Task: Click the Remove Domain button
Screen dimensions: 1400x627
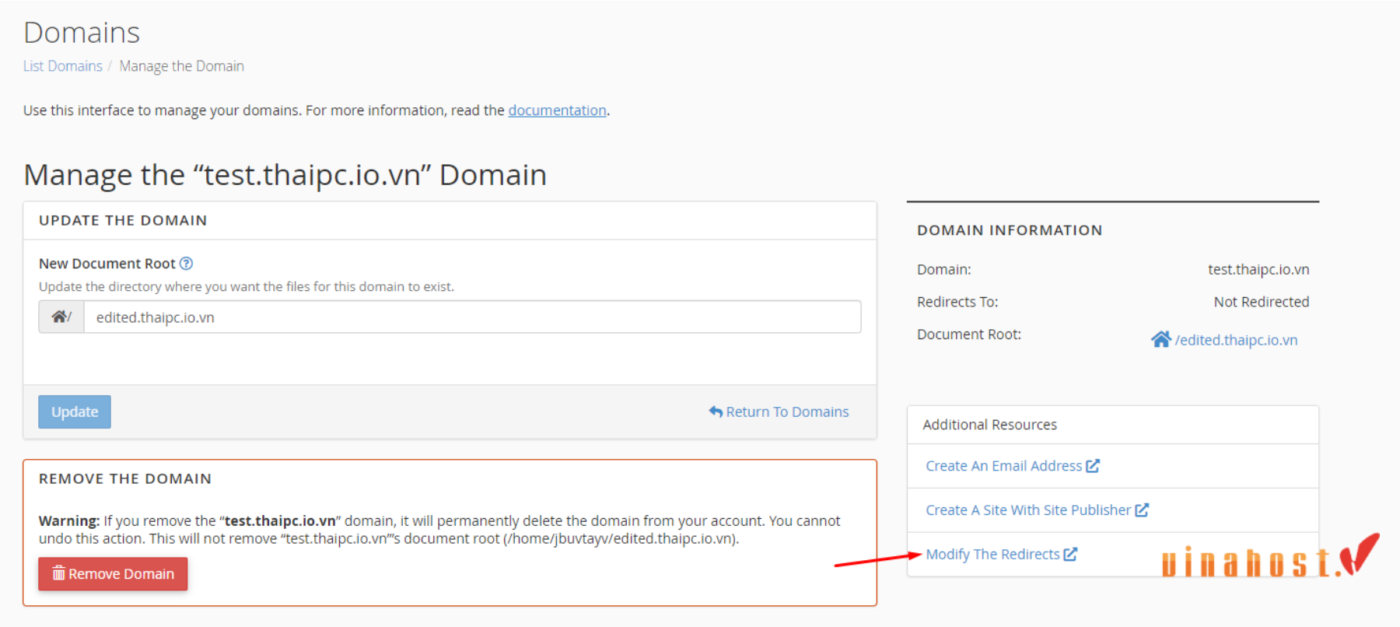Action: click(112, 573)
